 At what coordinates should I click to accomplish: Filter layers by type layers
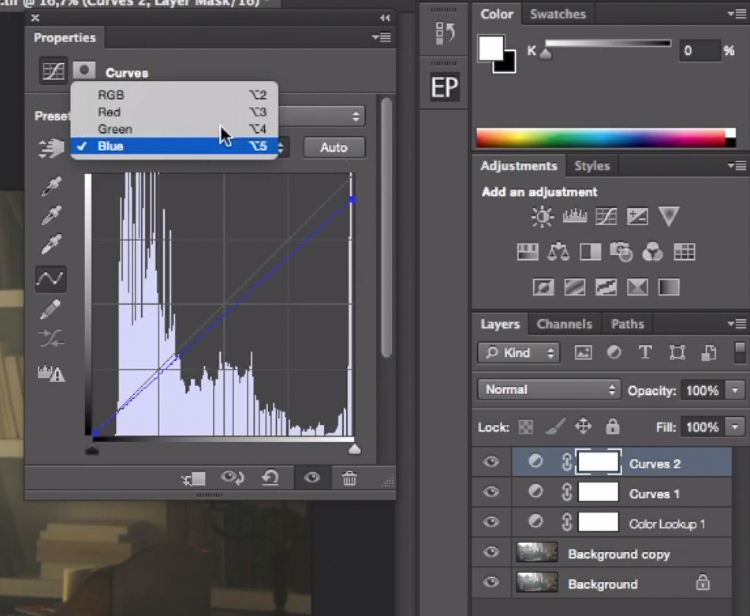[645, 353]
